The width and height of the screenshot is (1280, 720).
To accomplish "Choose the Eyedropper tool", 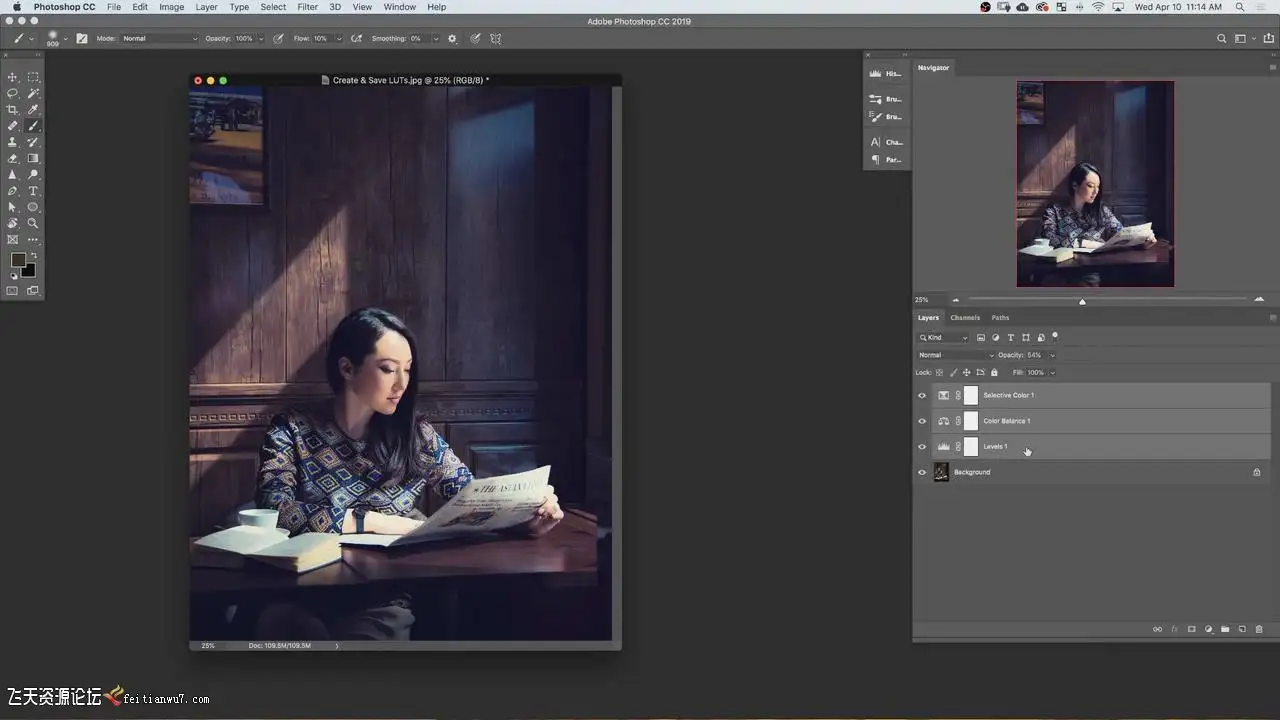I will [x=33, y=110].
